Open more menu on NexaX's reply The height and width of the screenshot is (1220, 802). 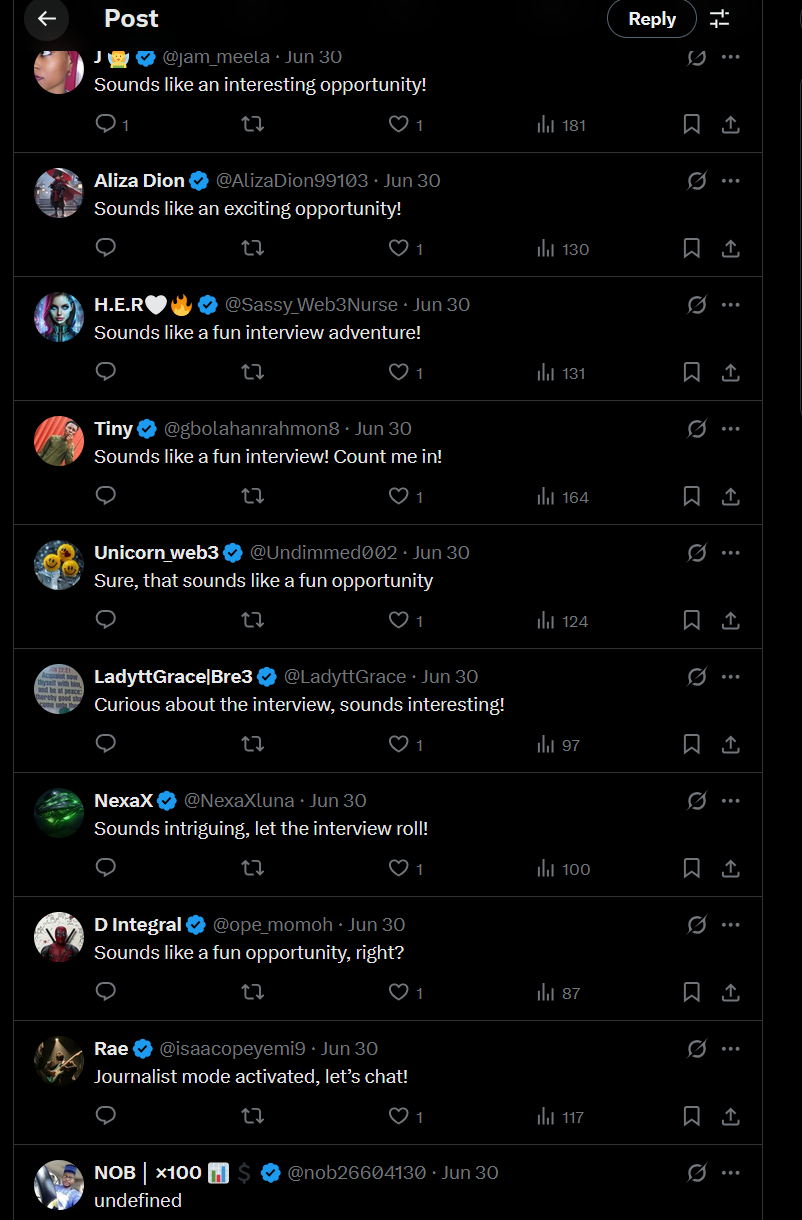pos(731,800)
